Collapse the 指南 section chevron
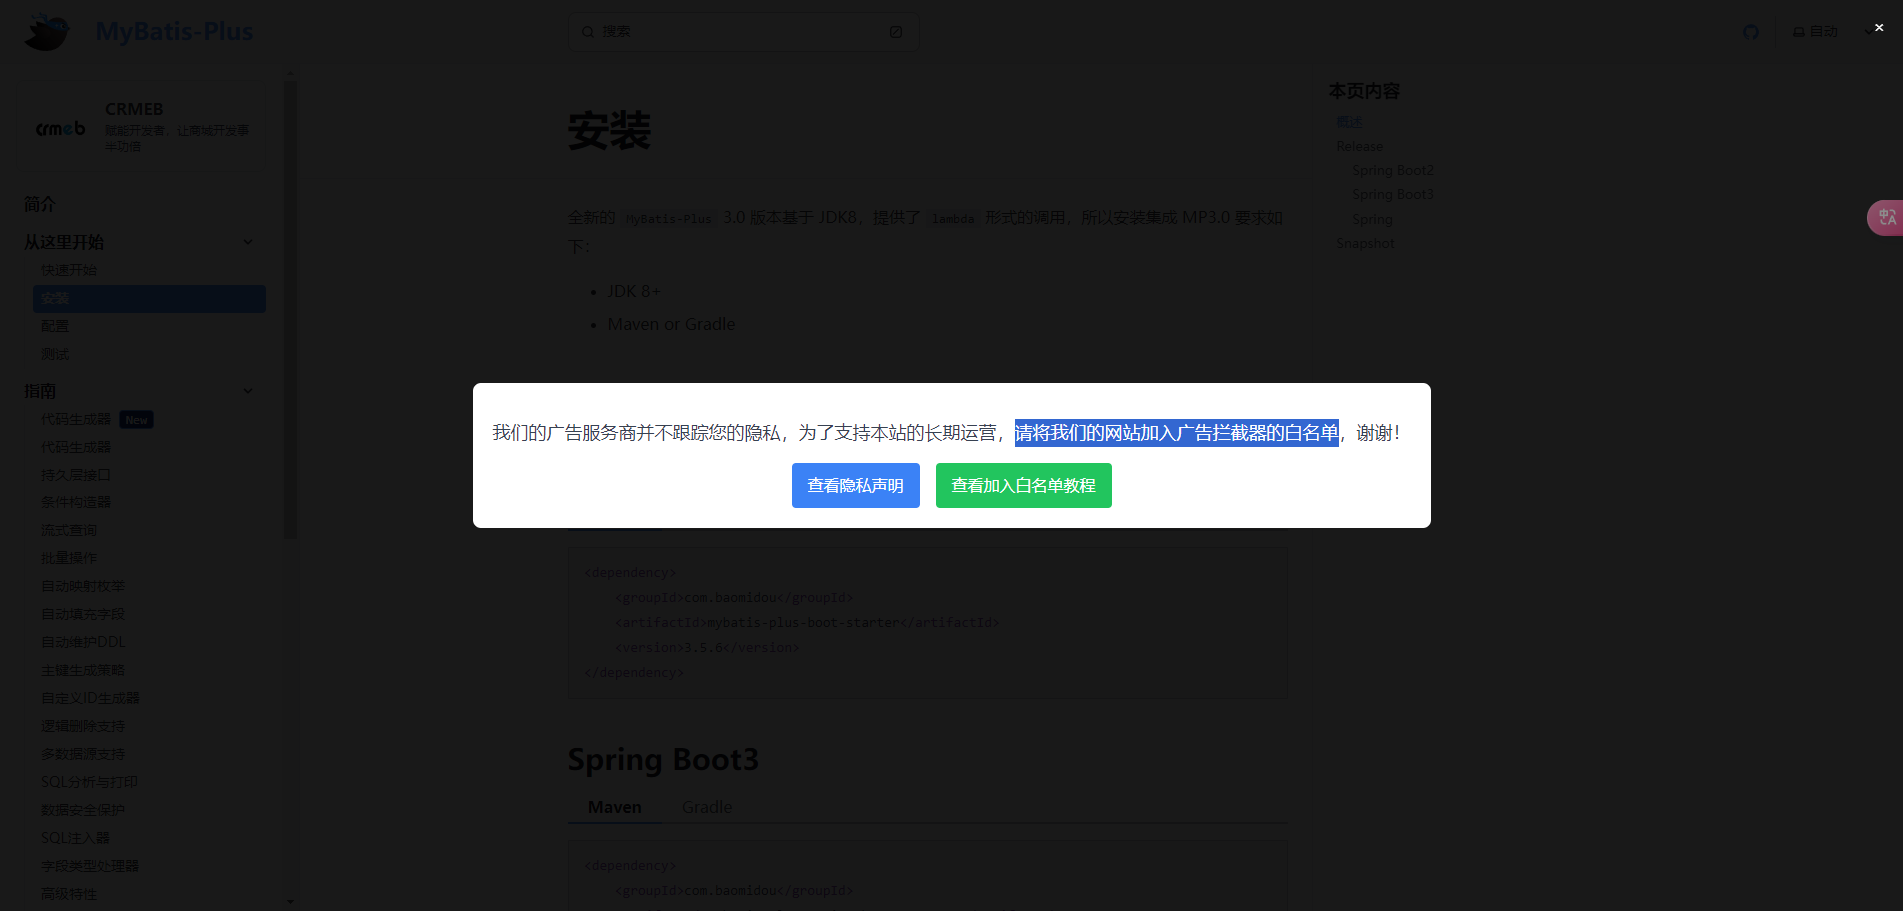This screenshot has height=911, width=1903. pos(248,391)
